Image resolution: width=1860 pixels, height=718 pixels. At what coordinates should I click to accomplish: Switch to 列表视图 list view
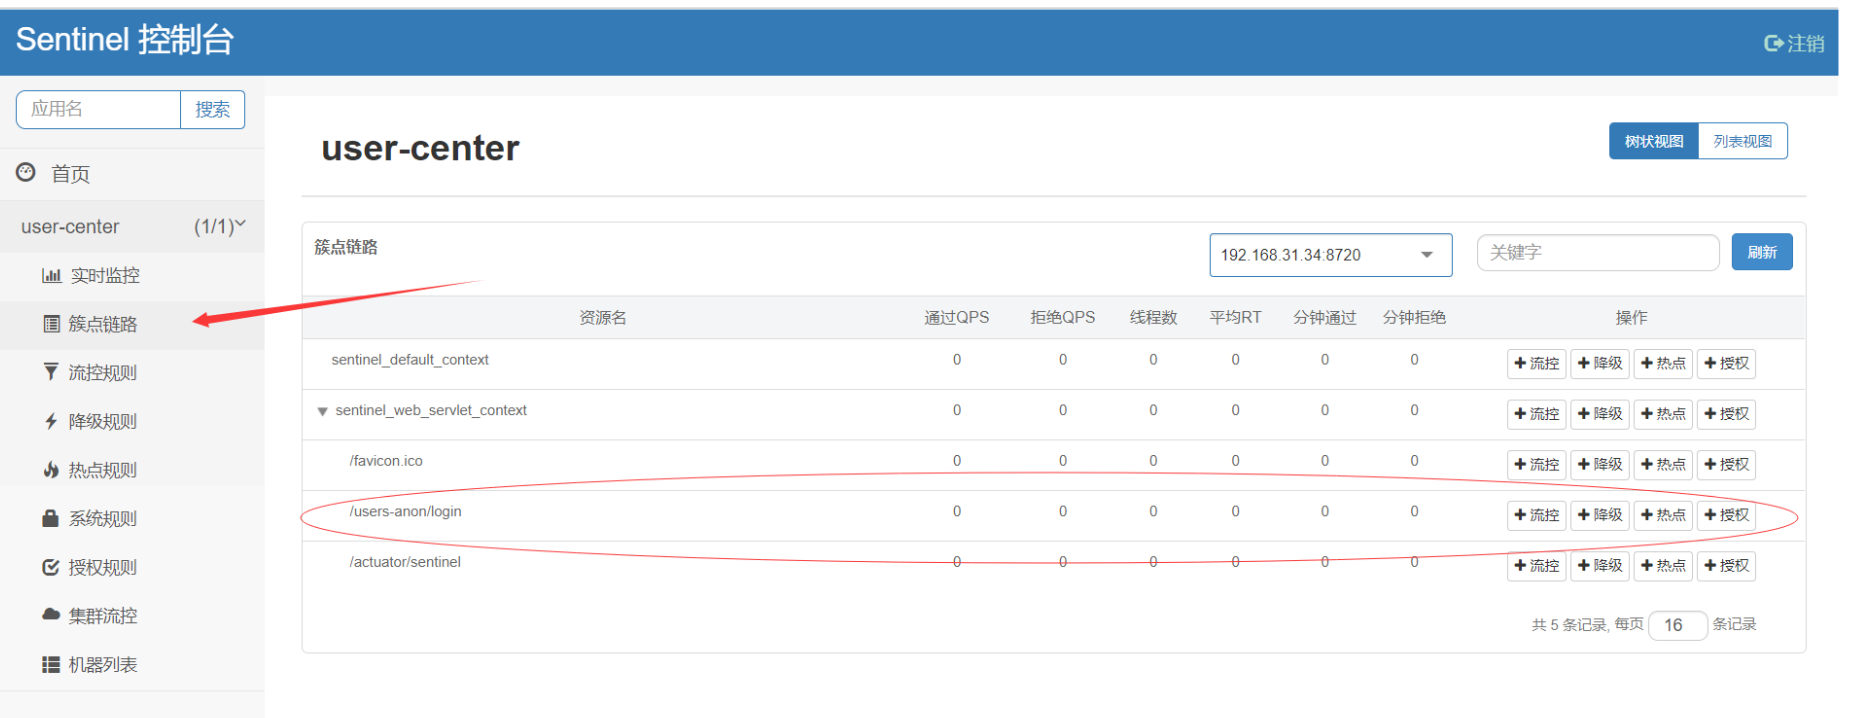tap(1743, 141)
